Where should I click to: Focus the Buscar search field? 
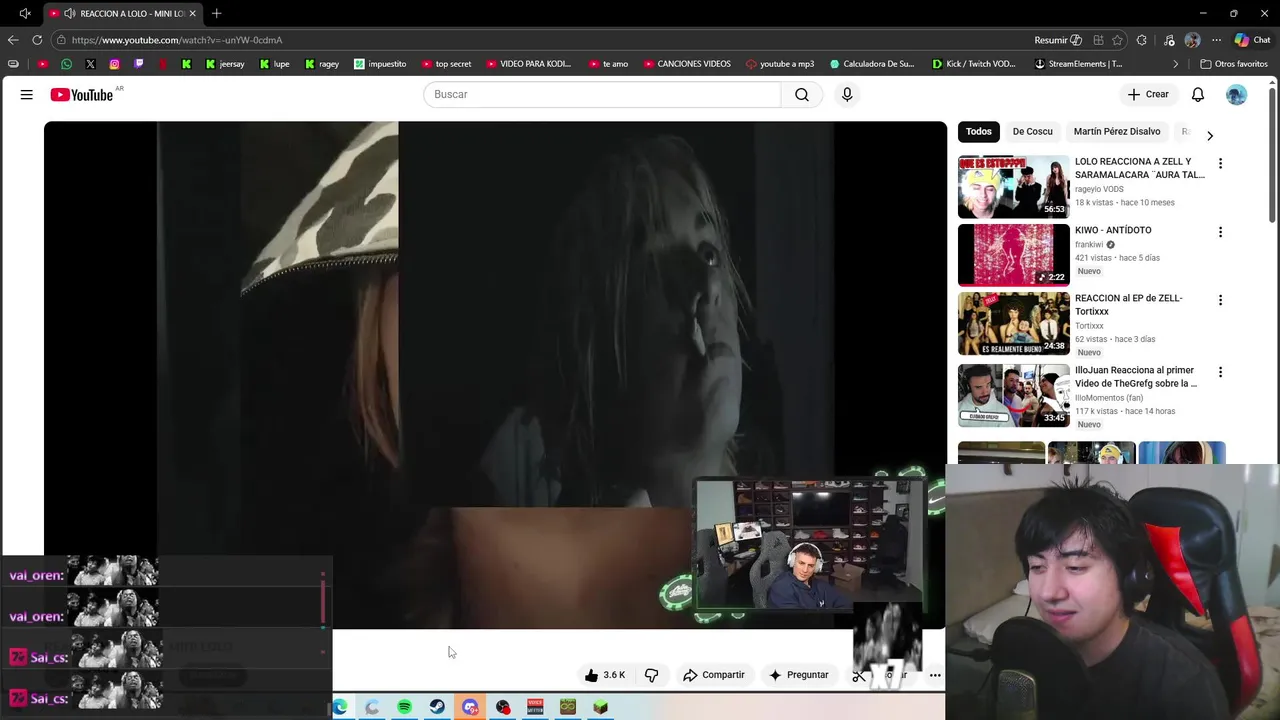602,94
